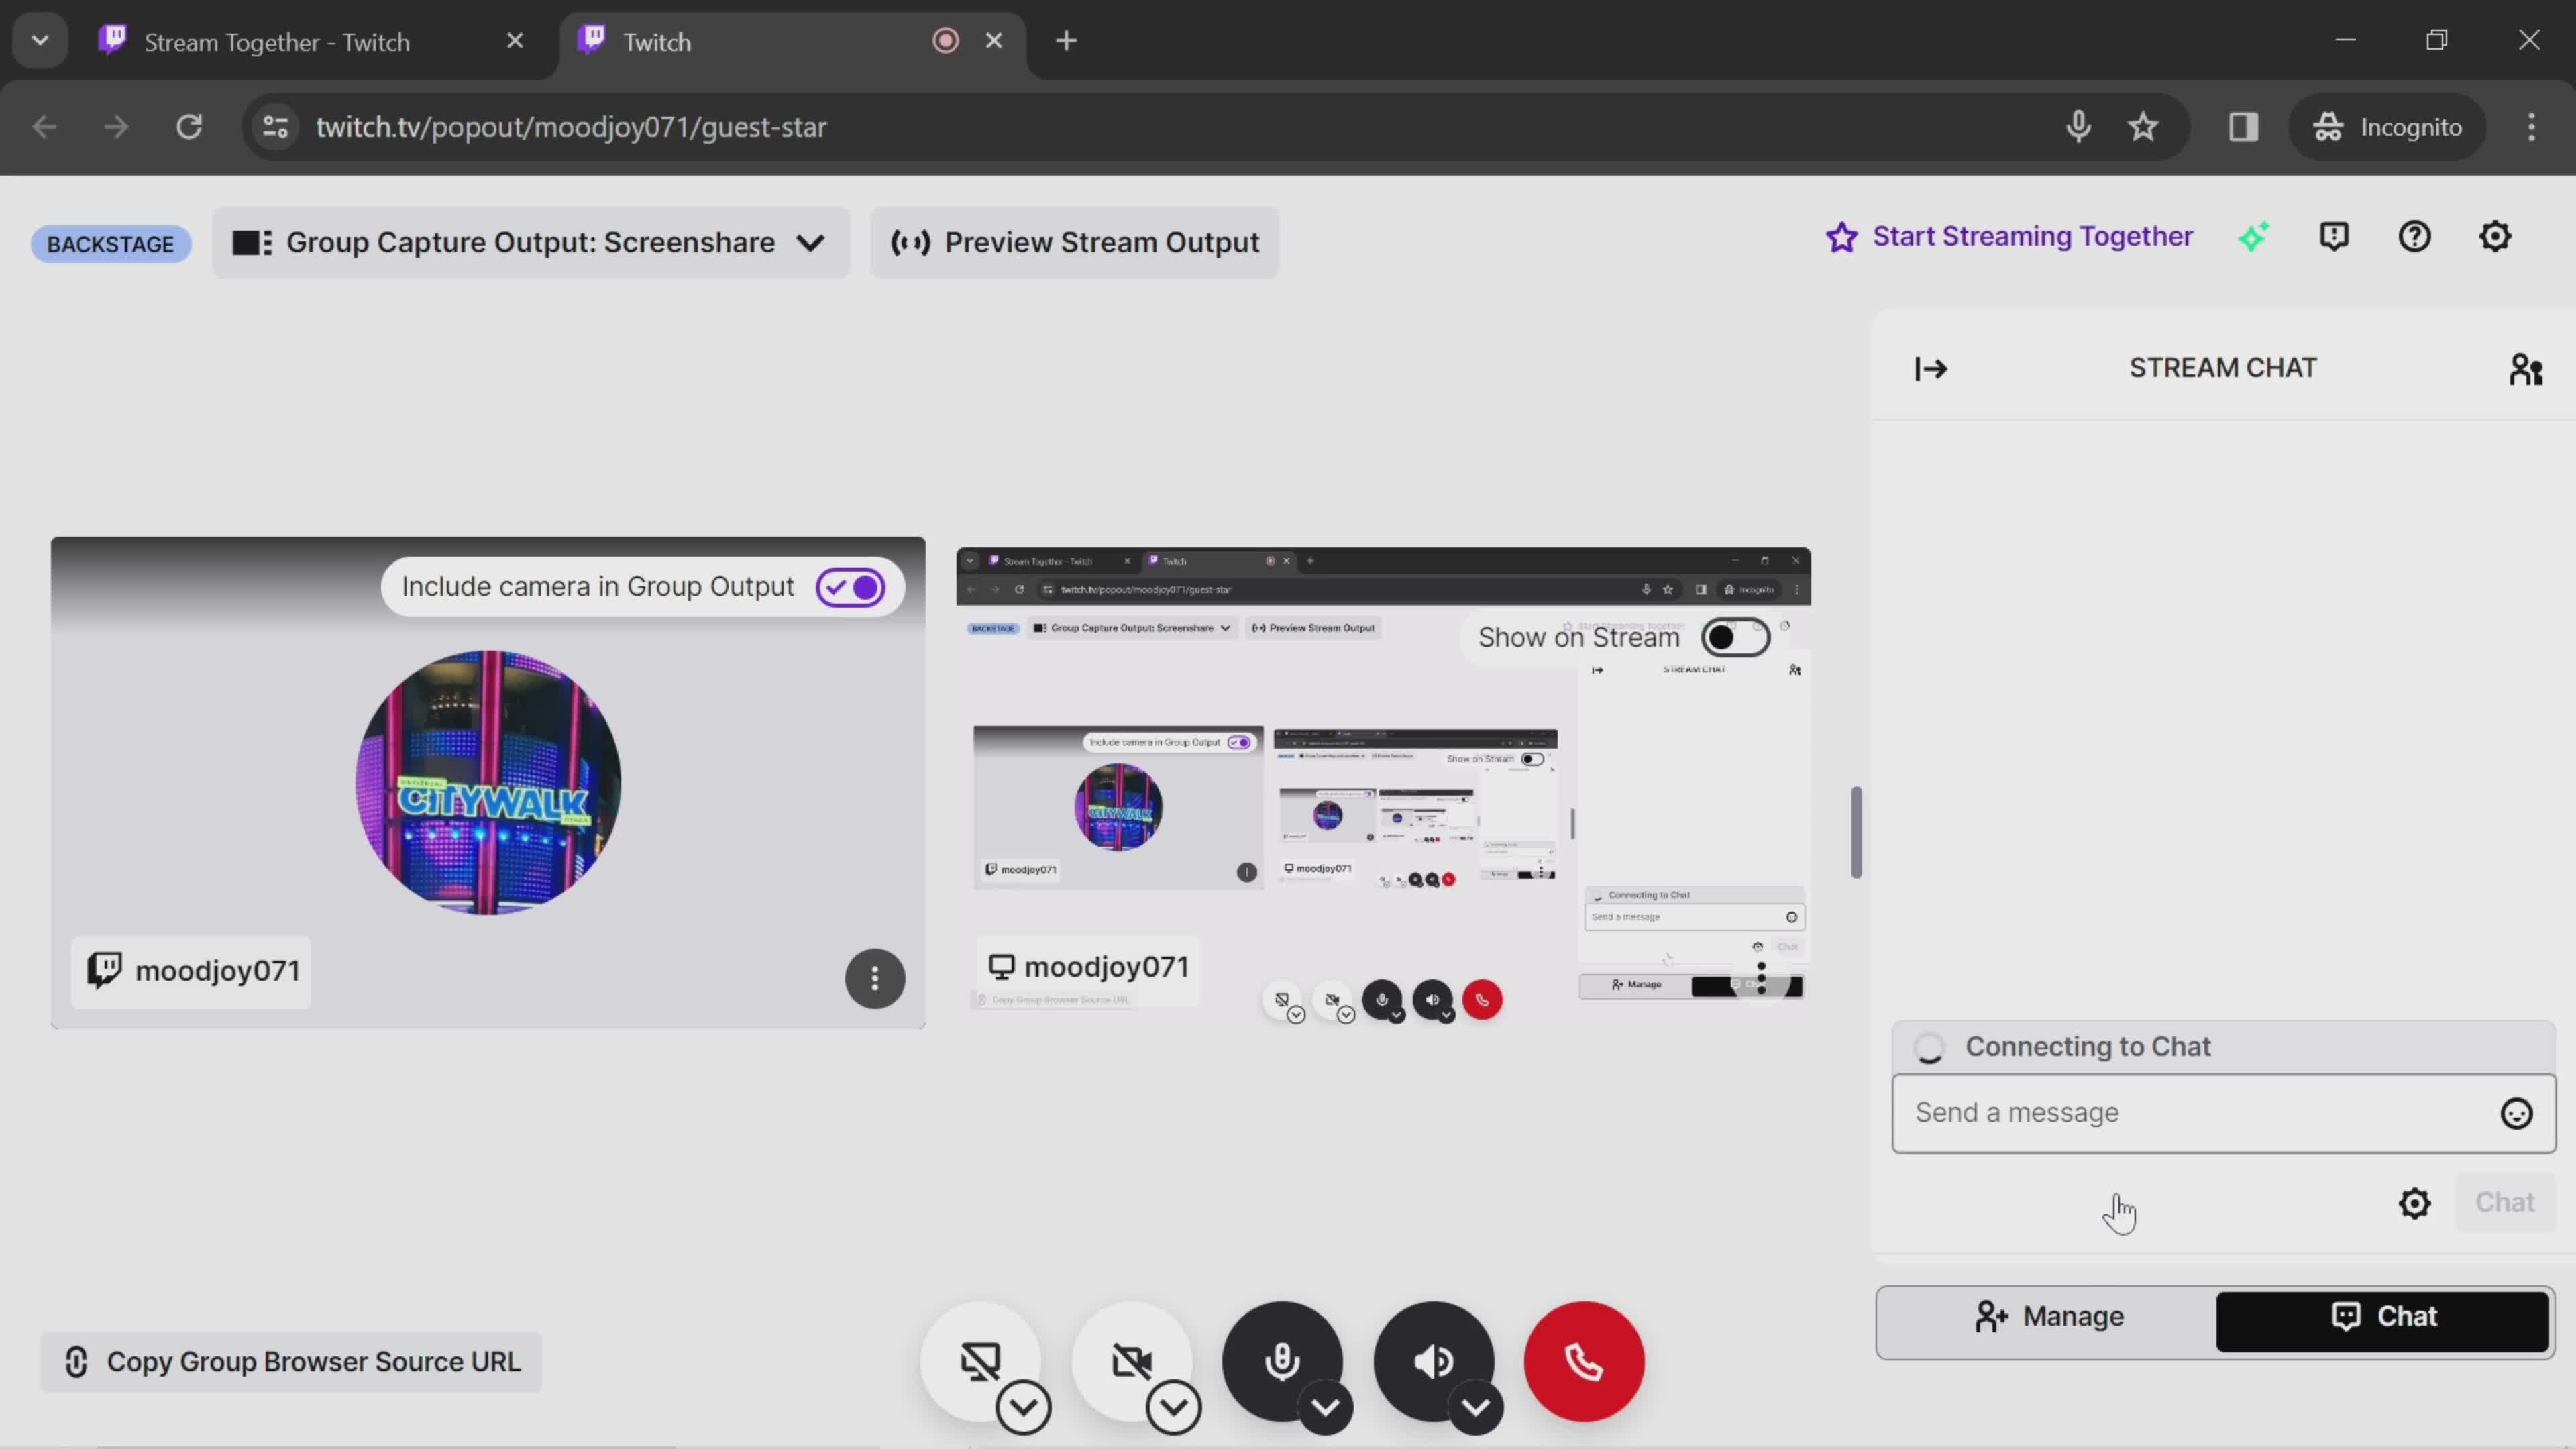Open the help question mark icon
2576x1449 pixels.
(2414, 237)
